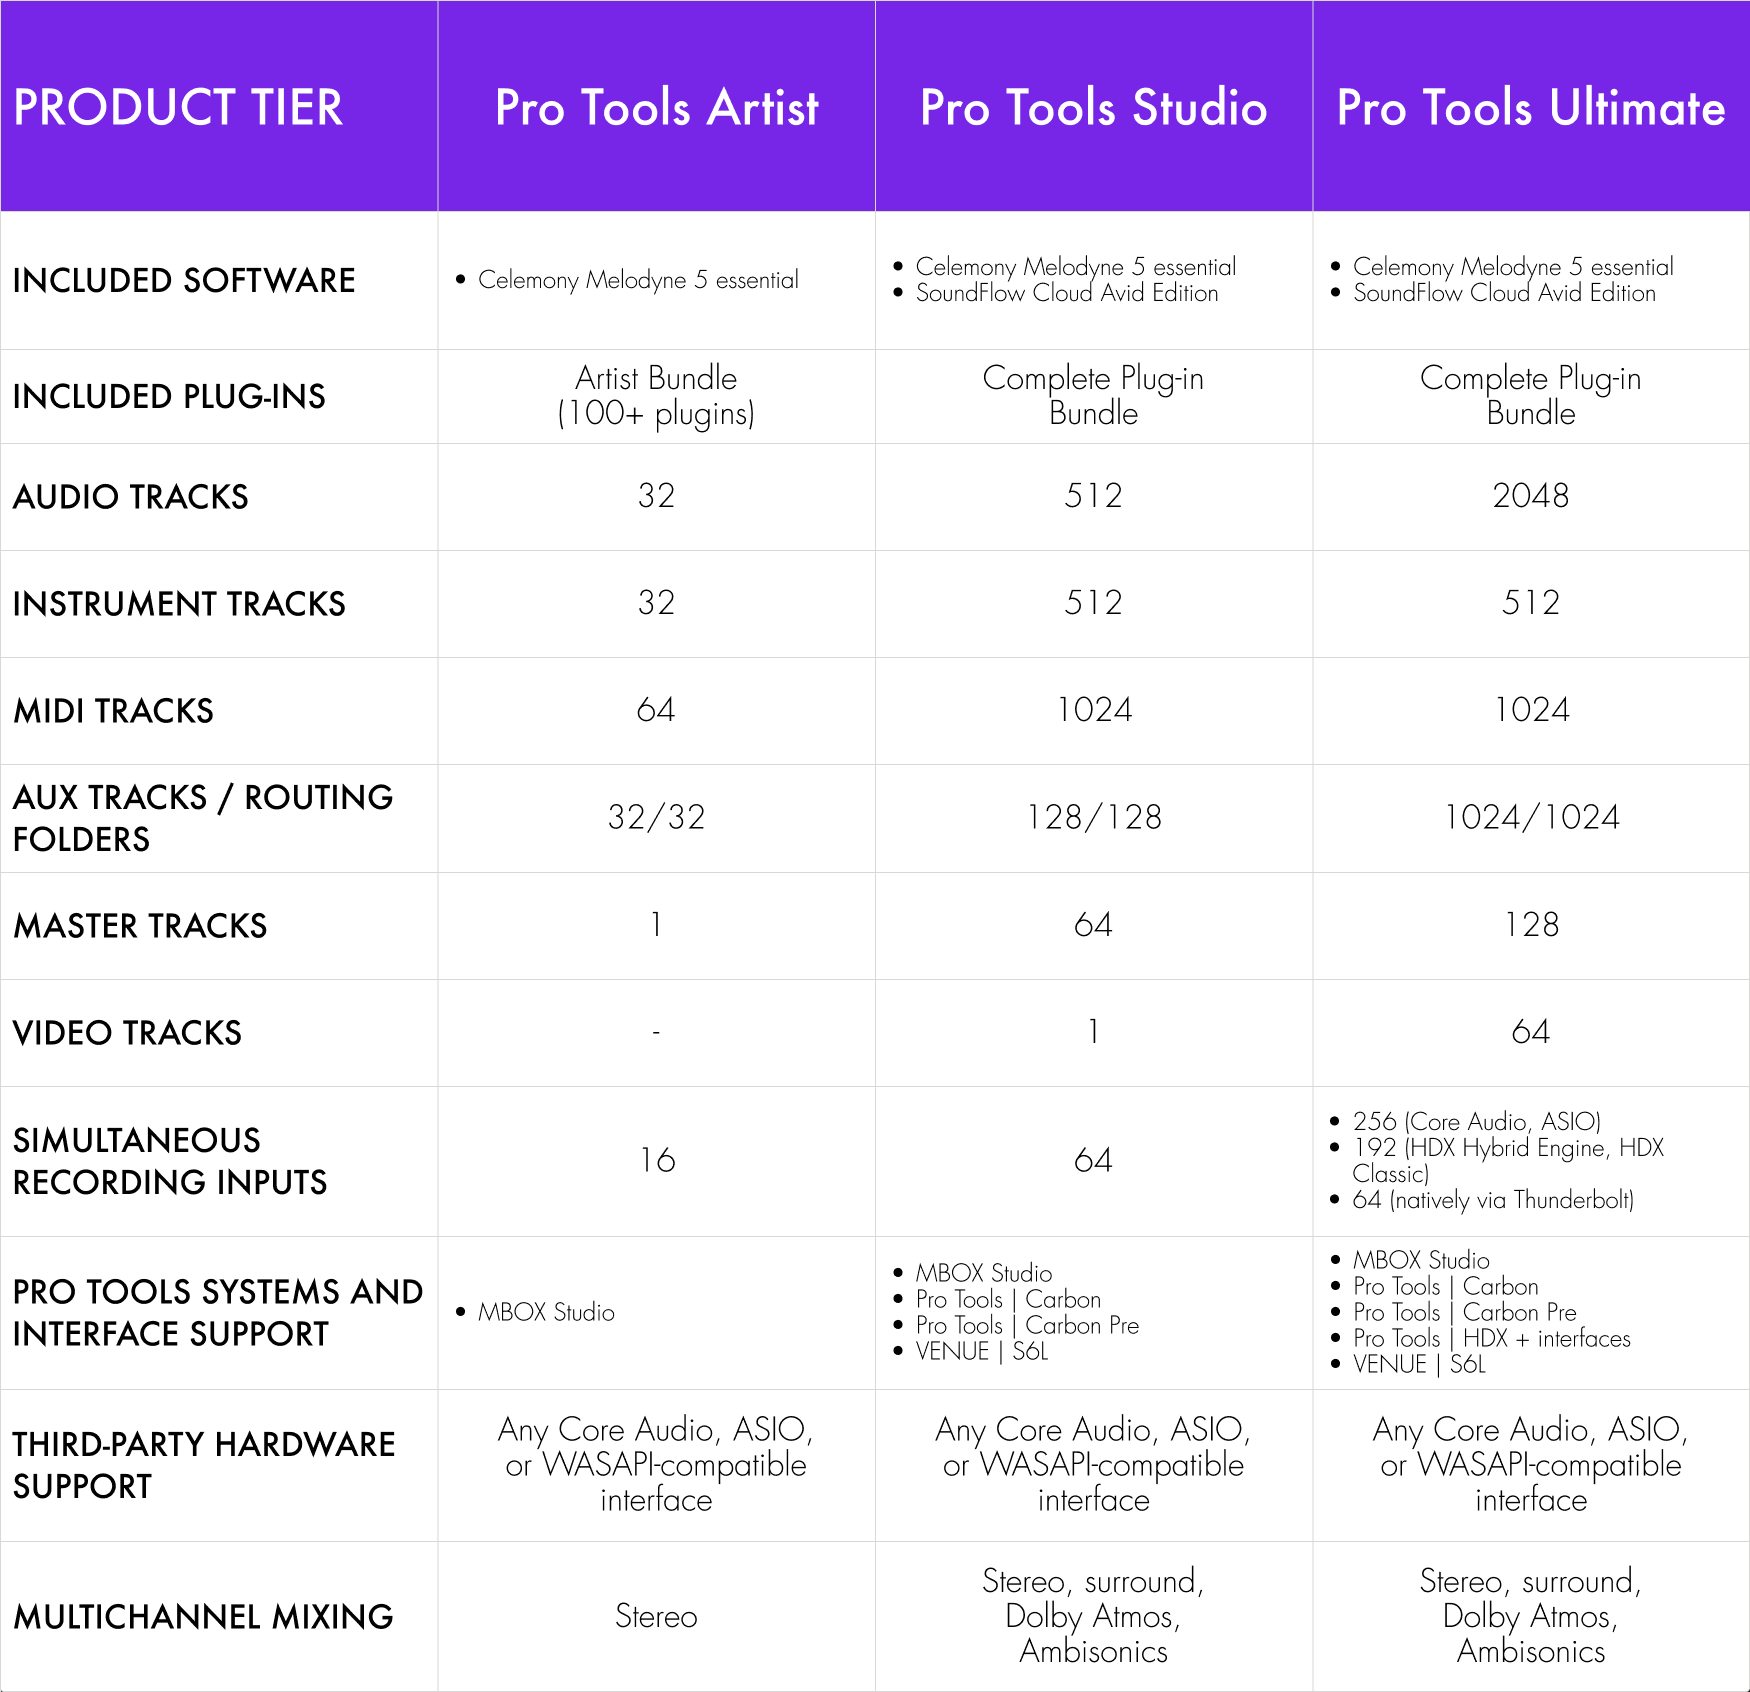Click the VIDEO TRACKS row label
Screen dimensions: 1750x1692
(127, 1033)
